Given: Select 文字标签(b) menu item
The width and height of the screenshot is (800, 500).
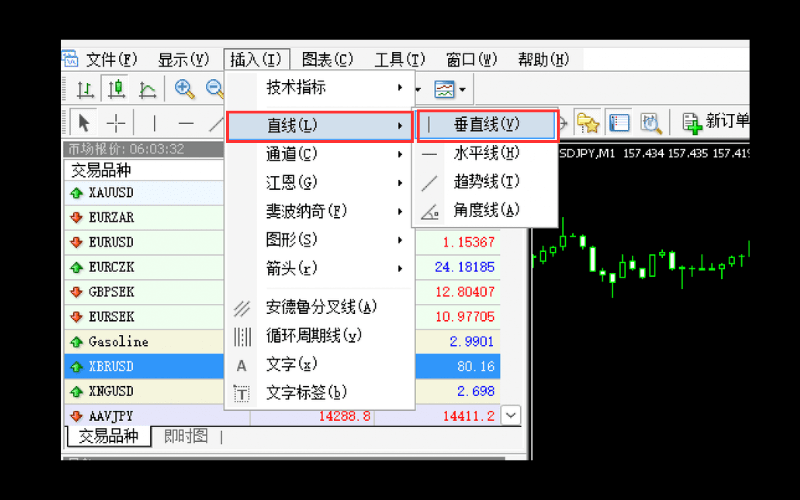Looking at the screenshot, I should click(319, 393).
